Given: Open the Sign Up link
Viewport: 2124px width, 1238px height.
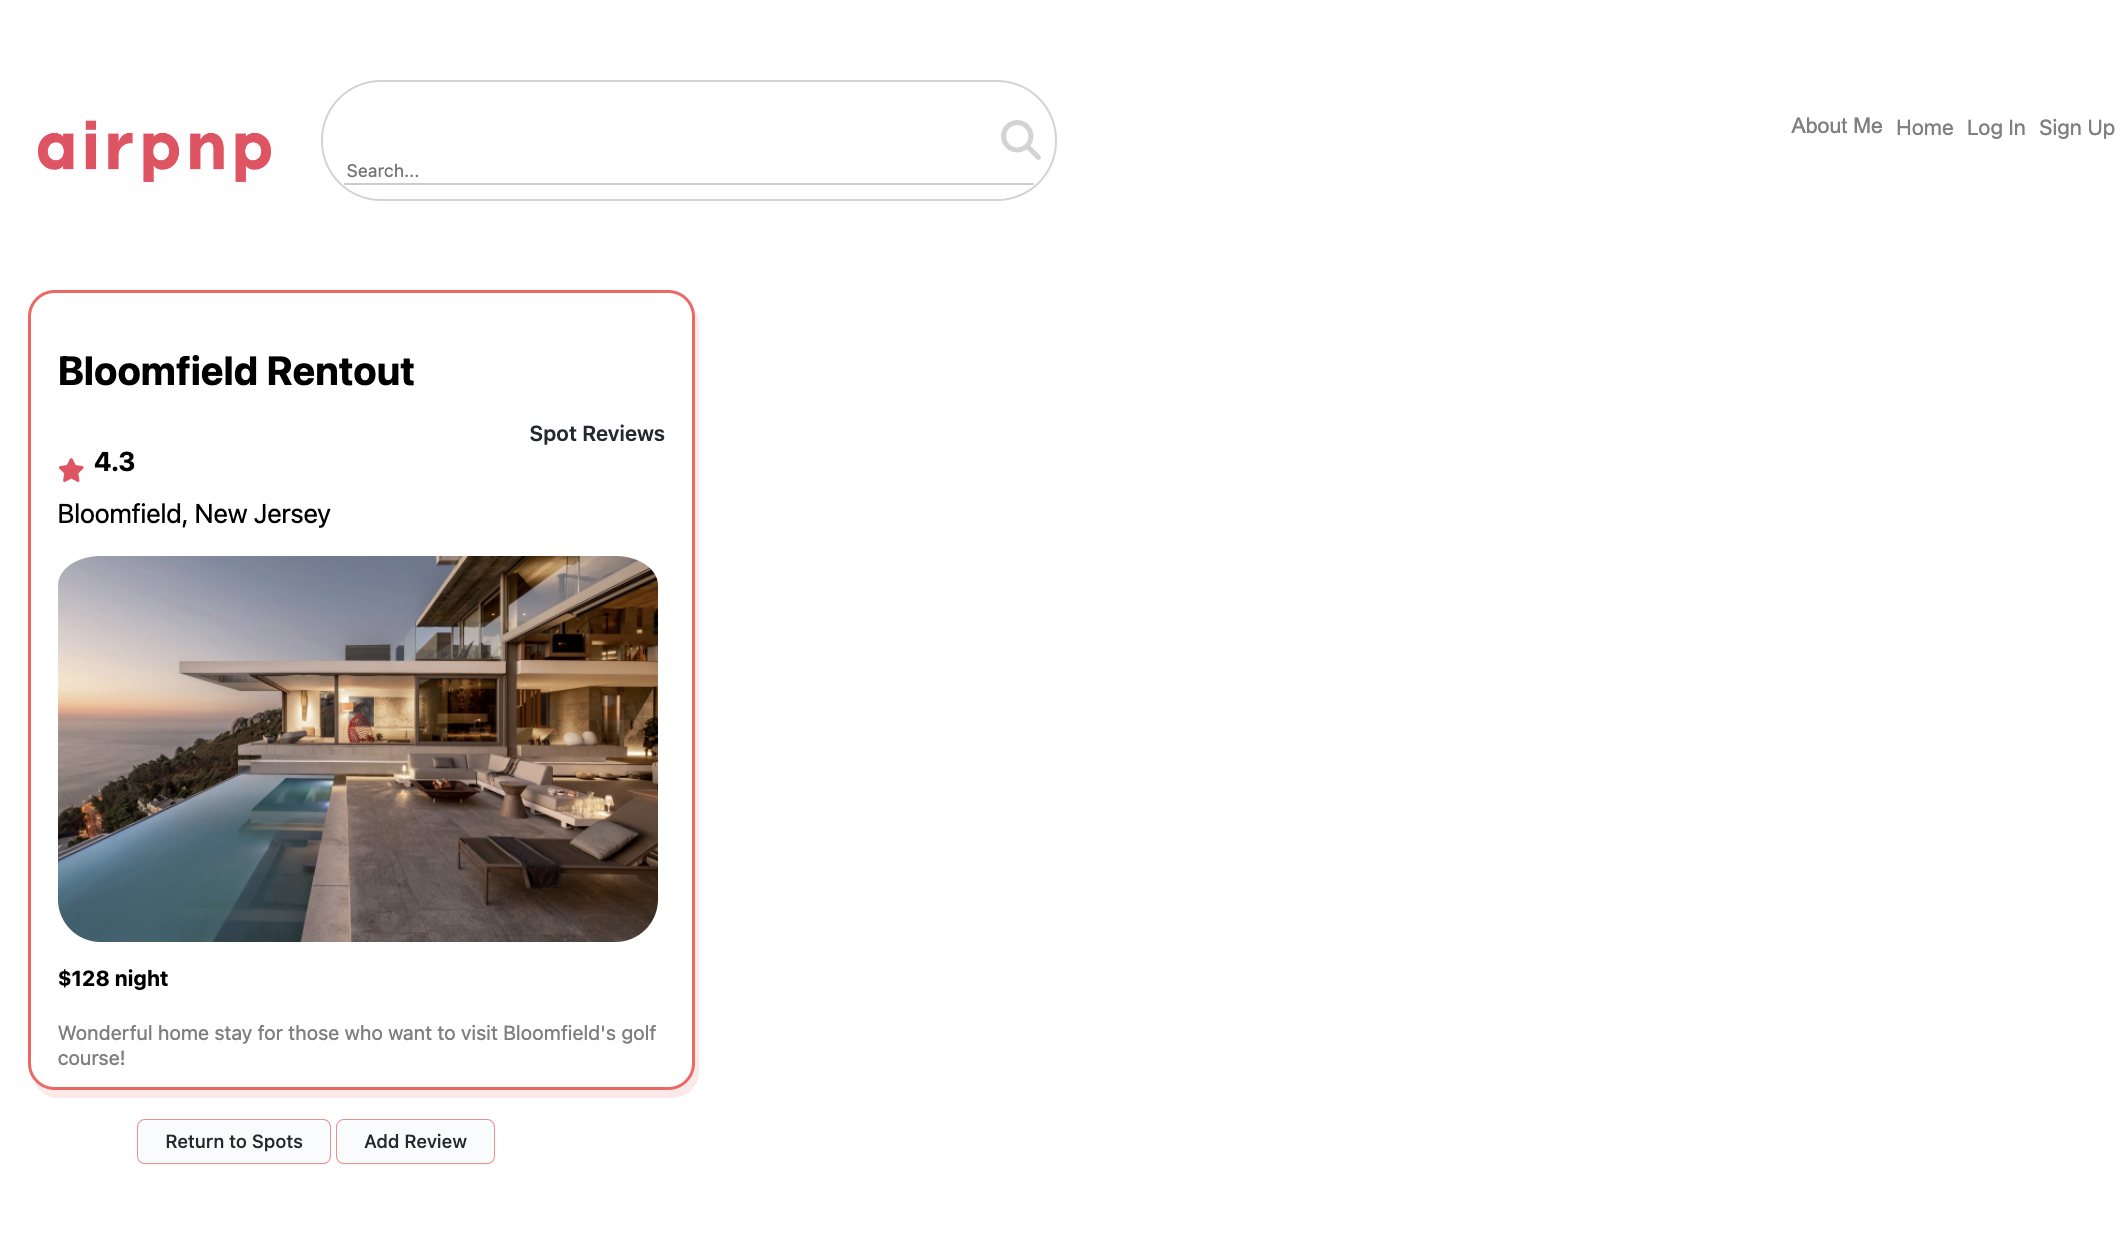Looking at the screenshot, I should pos(2076,128).
